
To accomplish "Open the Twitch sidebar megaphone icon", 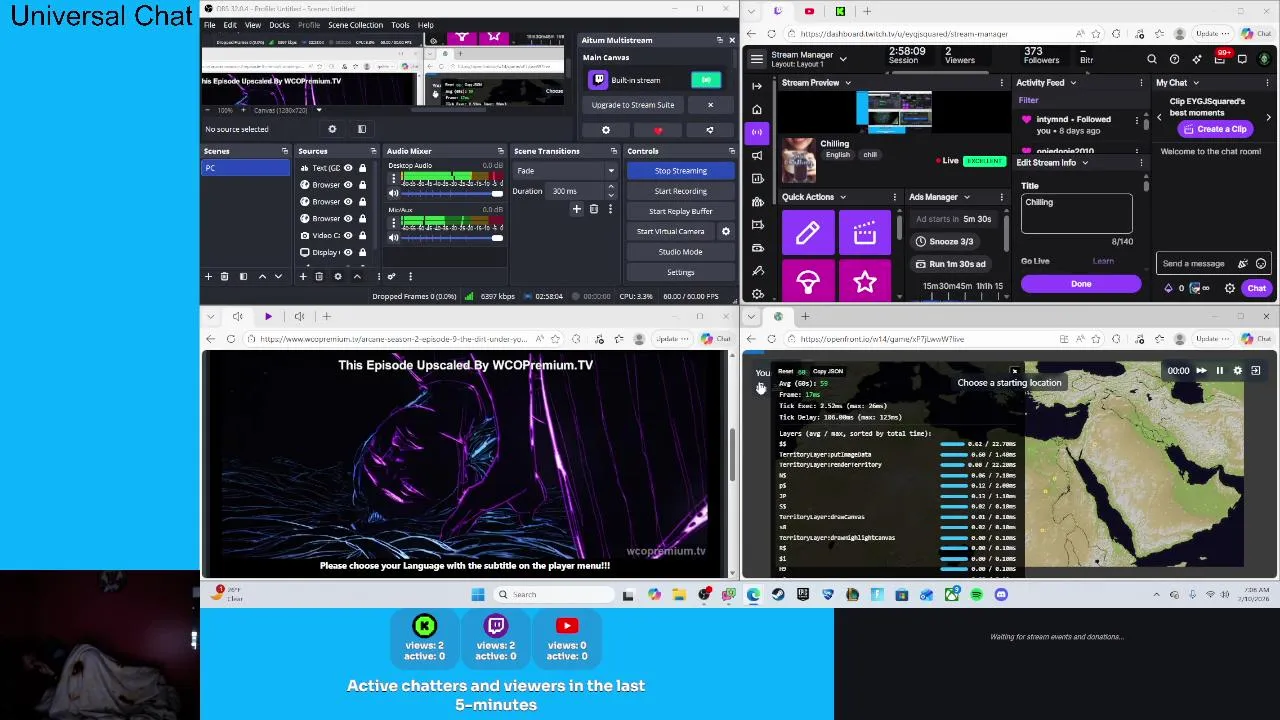I will pos(757,155).
